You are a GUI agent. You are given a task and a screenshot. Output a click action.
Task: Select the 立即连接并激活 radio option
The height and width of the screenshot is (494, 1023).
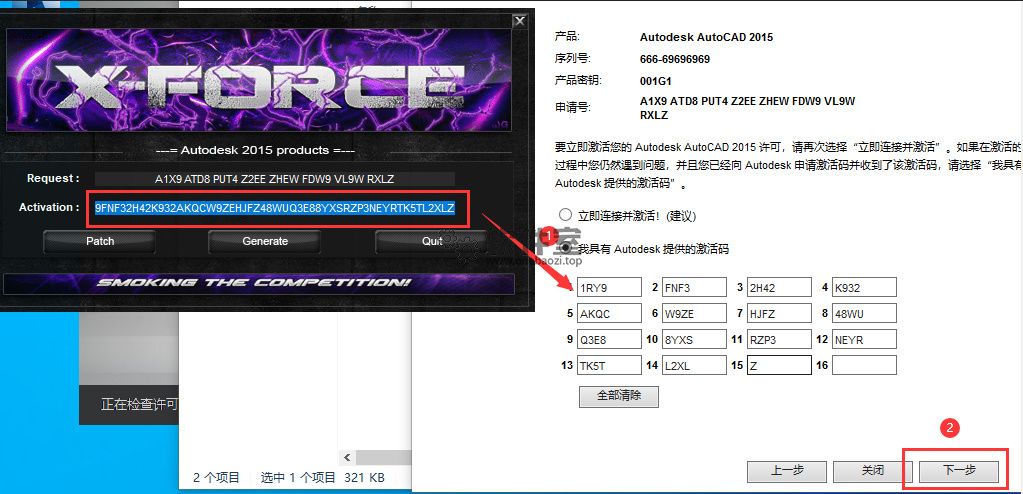click(565, 215)
